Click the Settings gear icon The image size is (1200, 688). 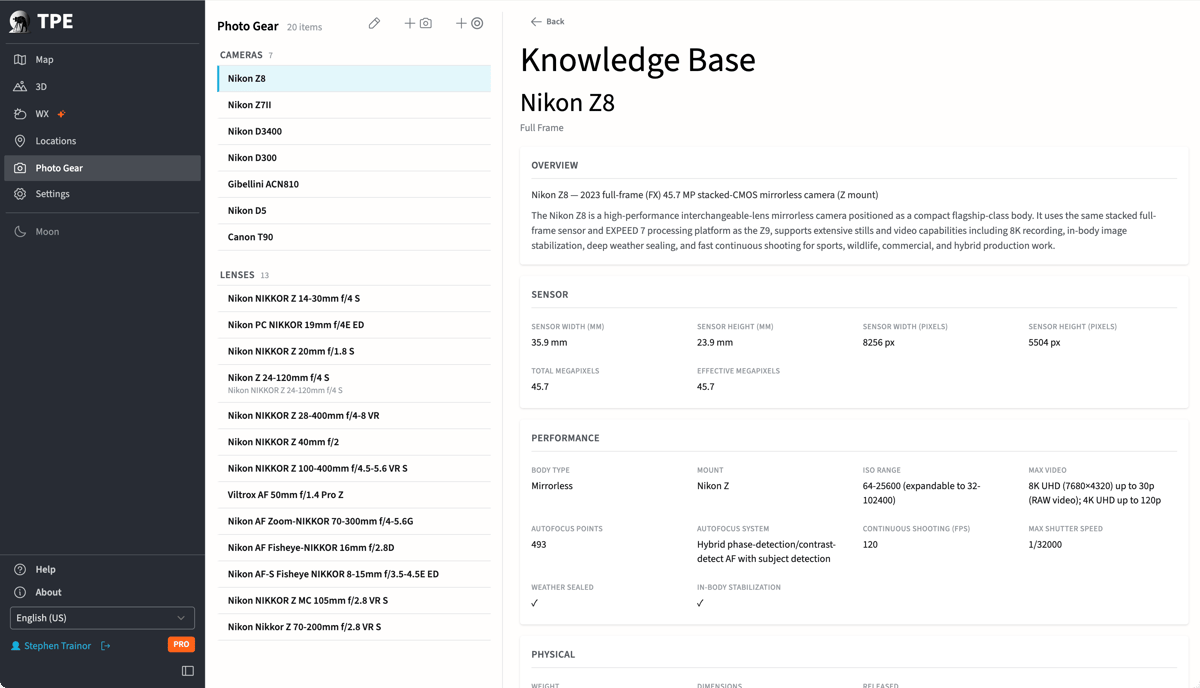20,194
